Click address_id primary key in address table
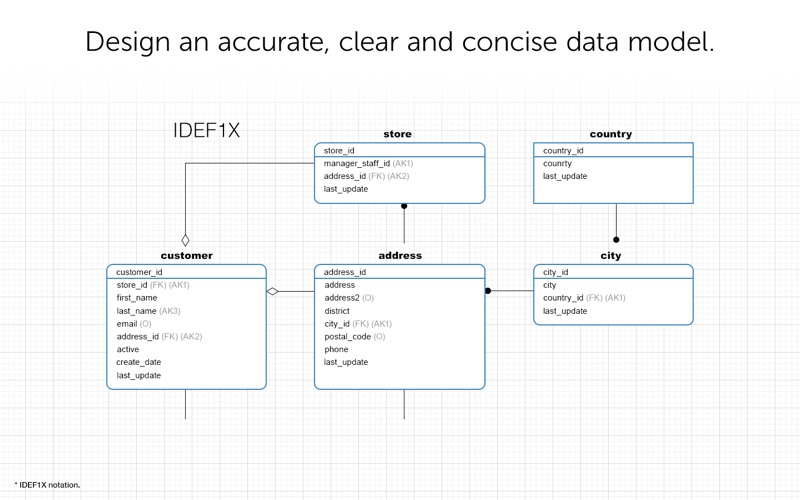The image size is (800, 500). [344, 272]
